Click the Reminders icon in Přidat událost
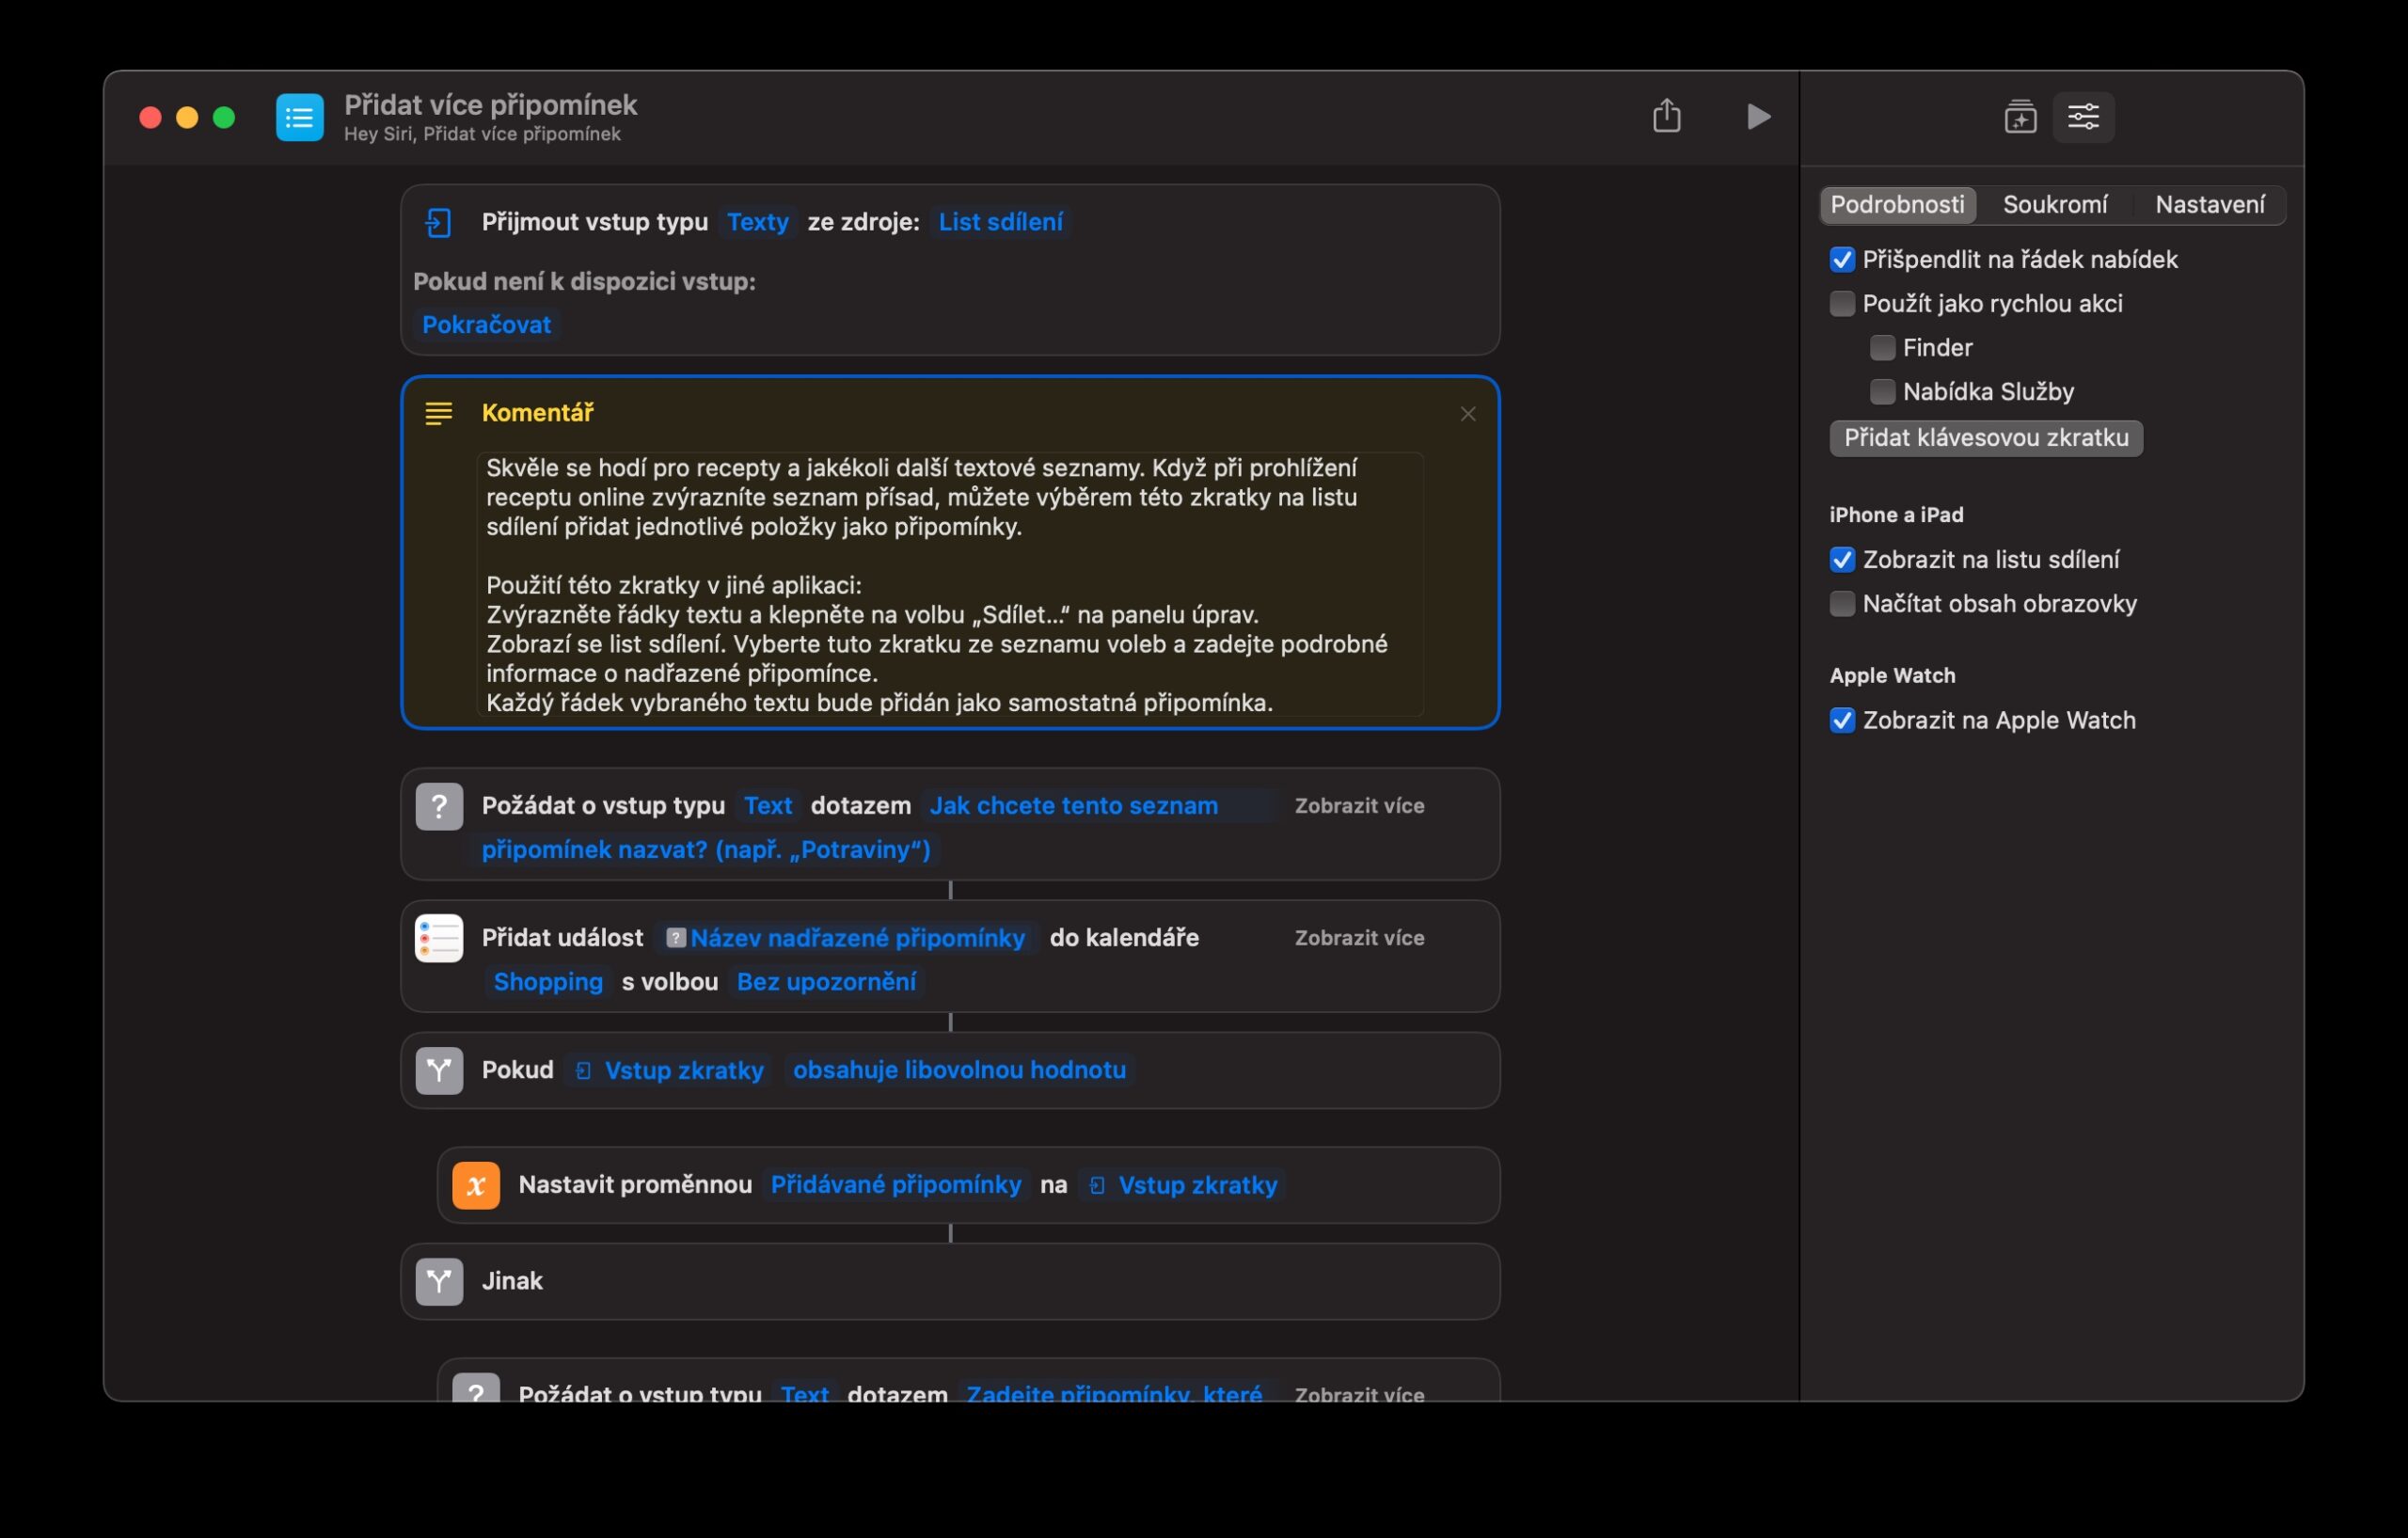The width and height of the screenshot is (2408, 1538). pos(439,938)
